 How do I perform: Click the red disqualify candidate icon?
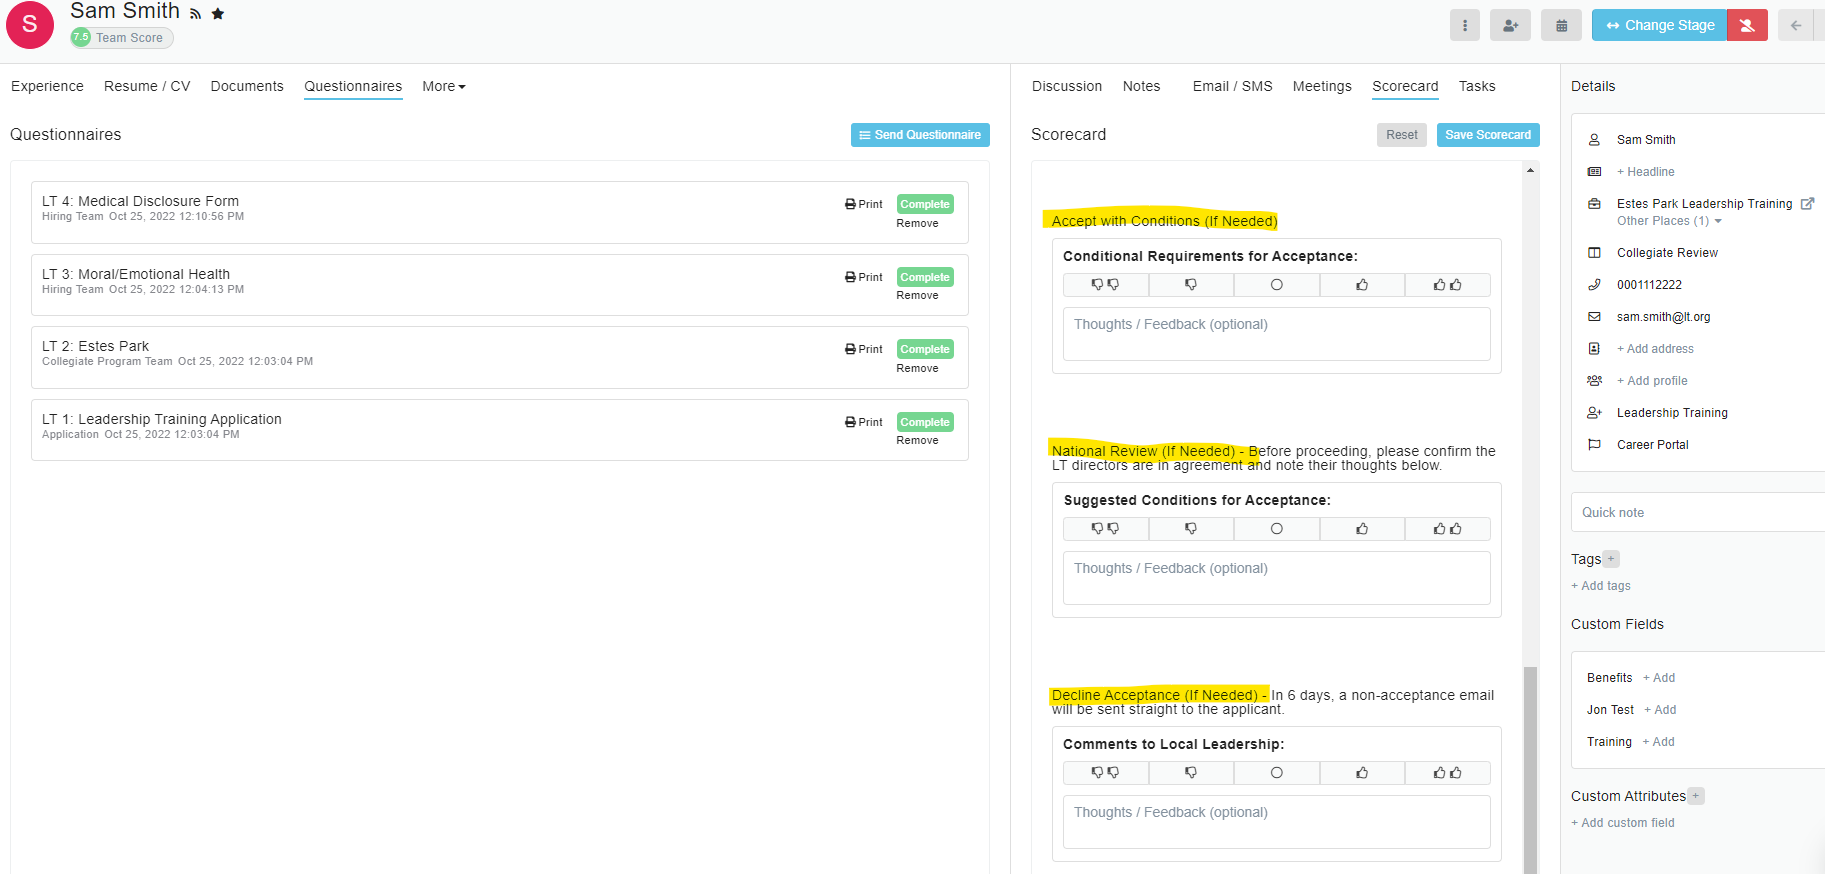[1747, 26]
